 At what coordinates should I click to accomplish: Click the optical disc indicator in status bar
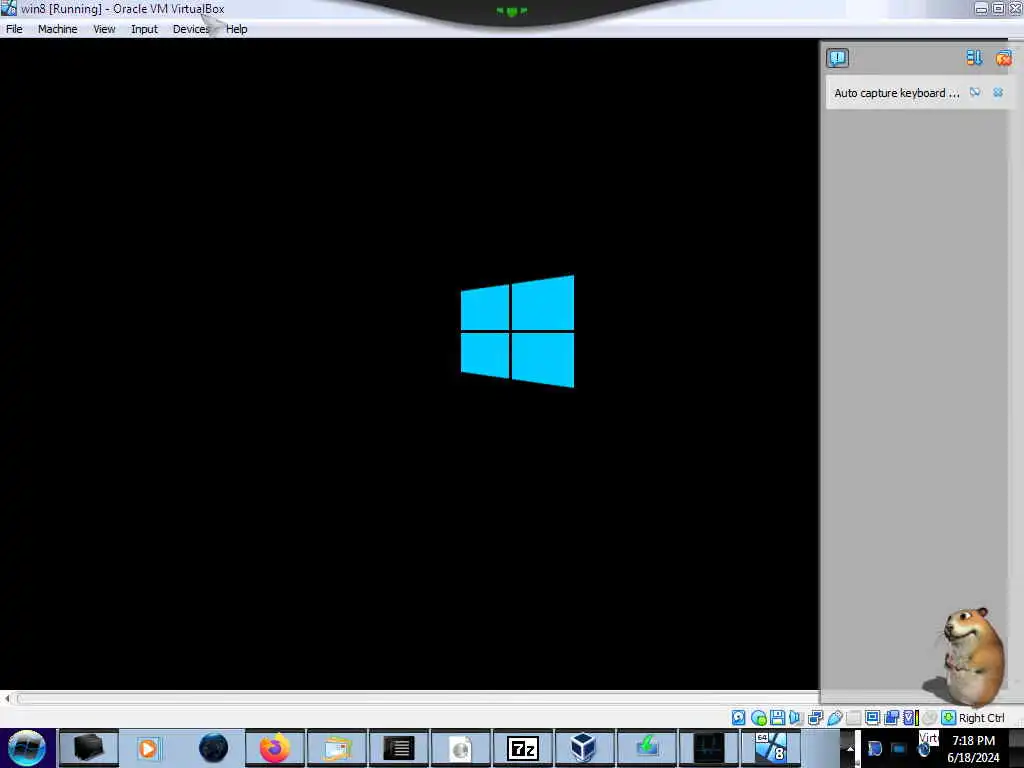pos(758,718)
